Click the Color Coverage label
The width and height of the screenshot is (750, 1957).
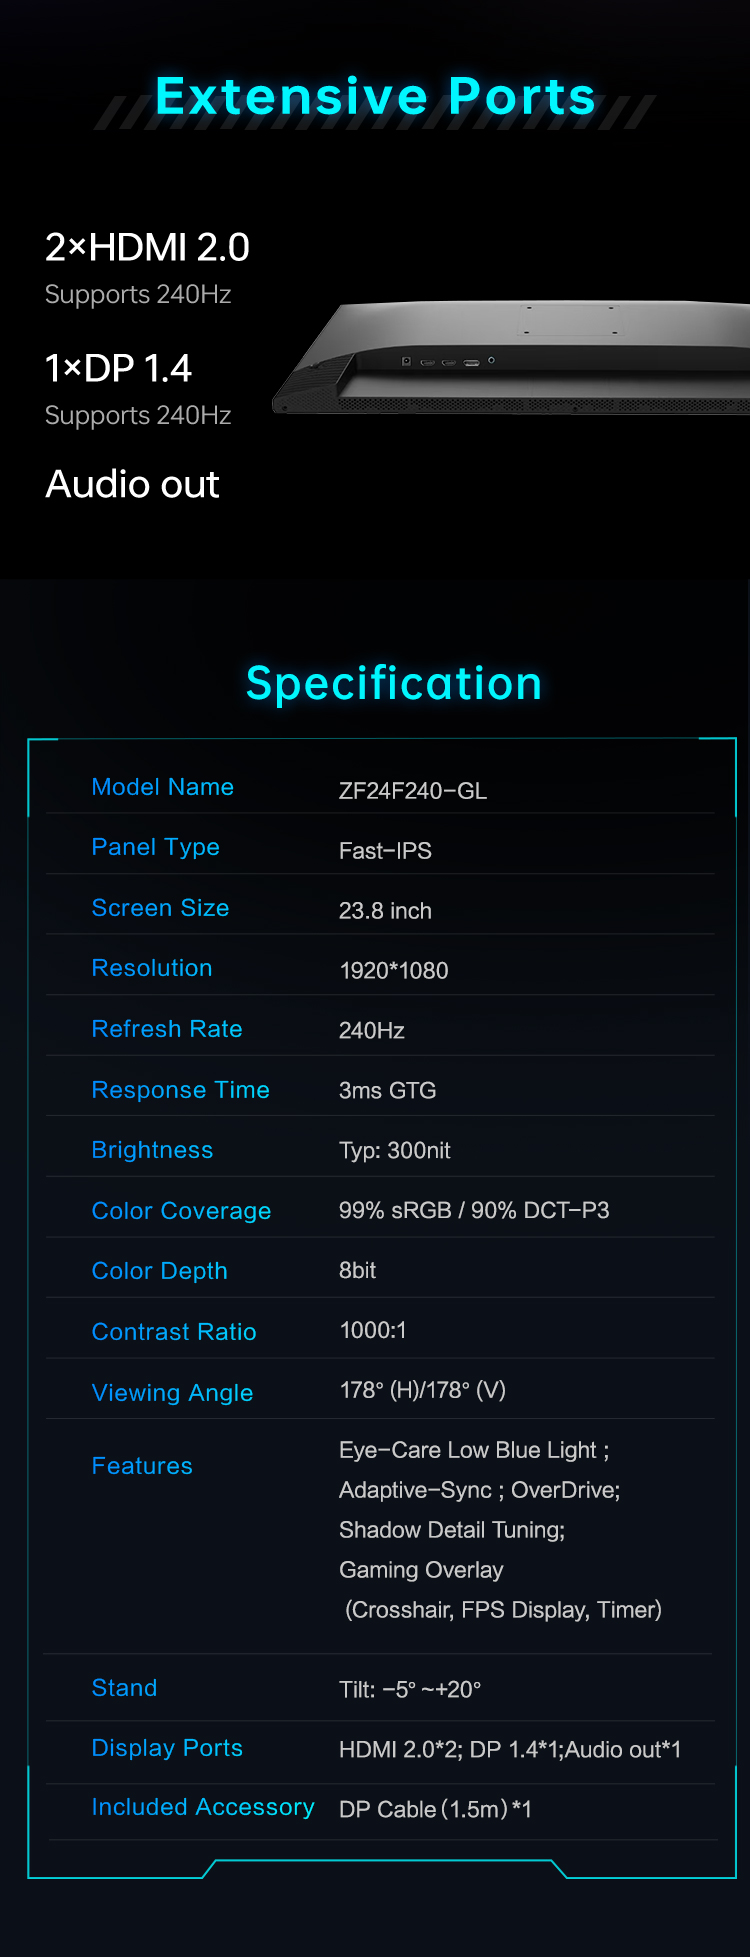181,1211
